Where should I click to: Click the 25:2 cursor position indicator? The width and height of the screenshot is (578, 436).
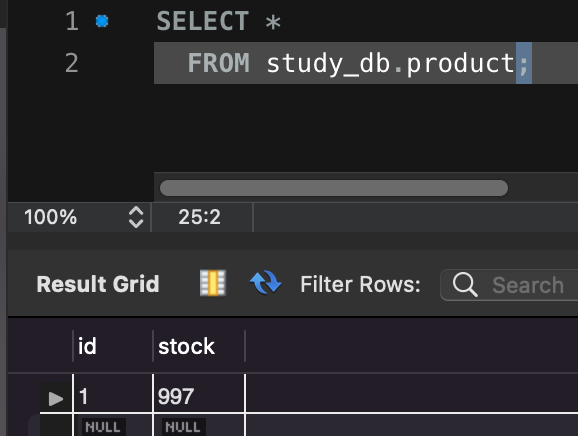point(199,217)
